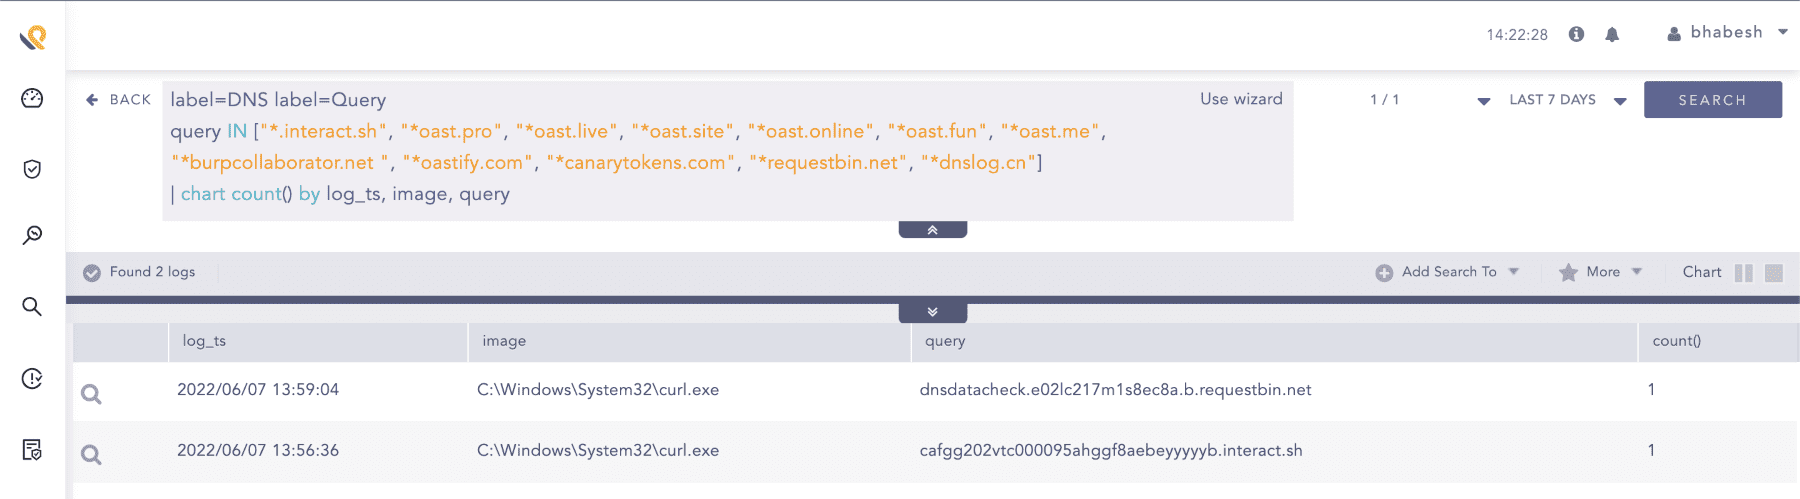Expand the results panel with down chevron

932,312
